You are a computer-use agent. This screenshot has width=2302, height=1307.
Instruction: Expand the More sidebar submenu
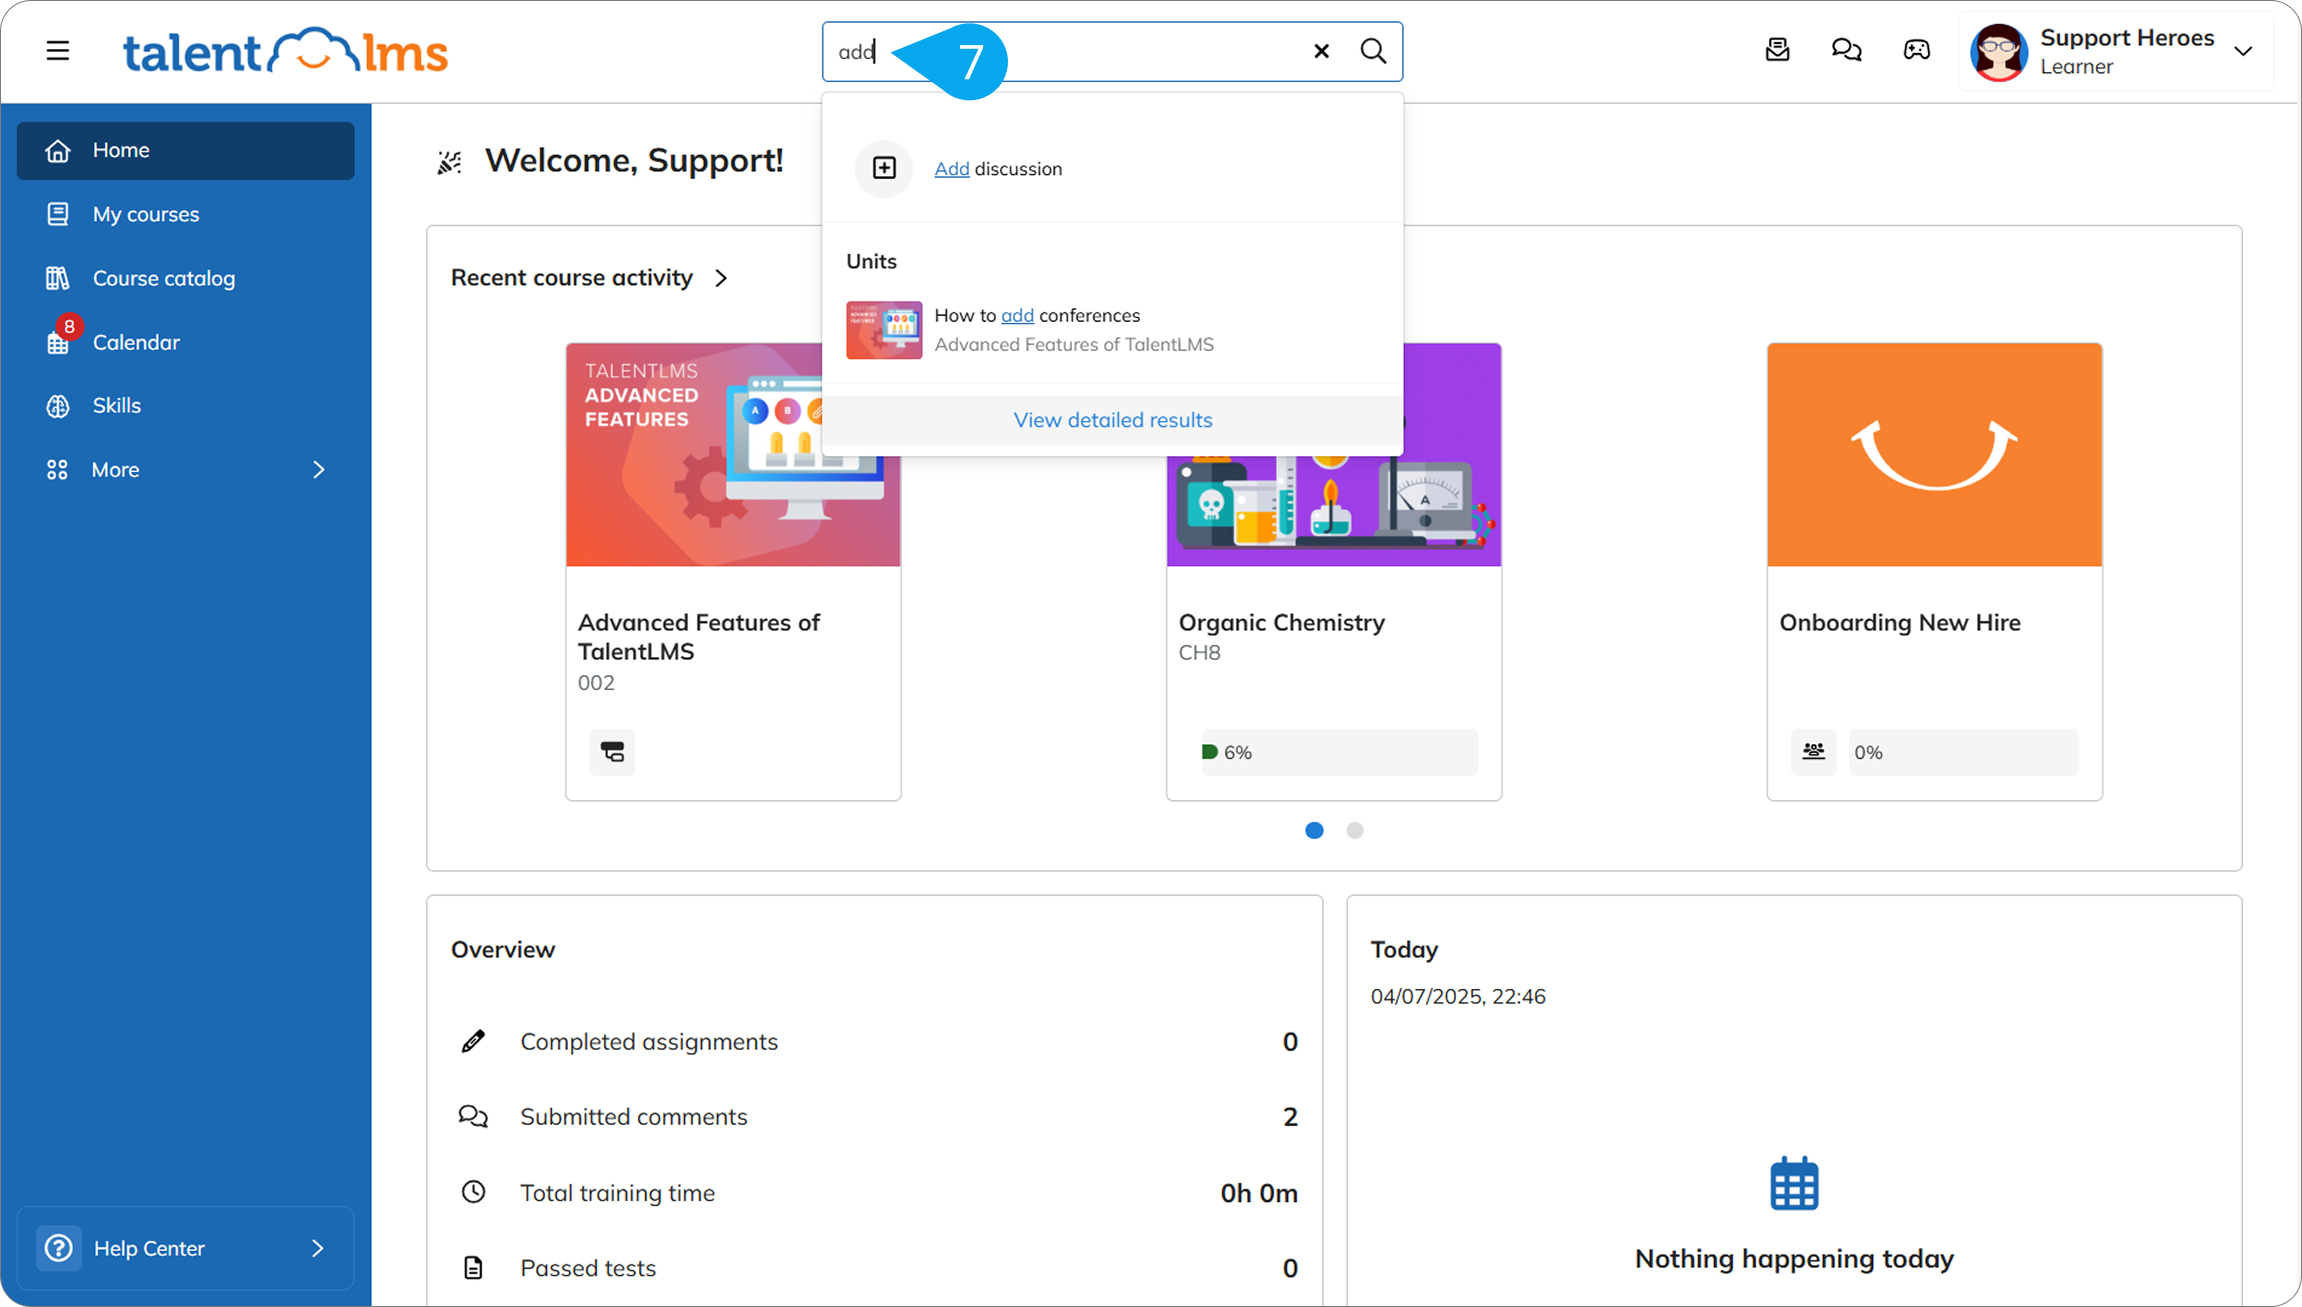click(x=186, y=469)
